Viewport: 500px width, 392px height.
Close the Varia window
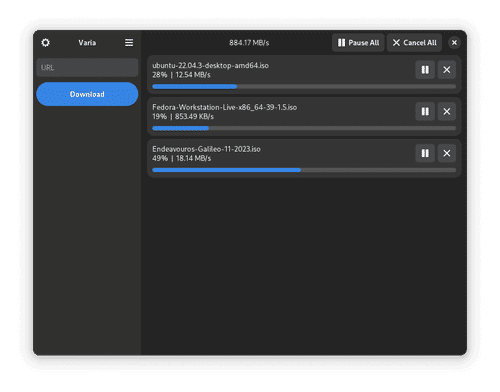click(454, 43)
